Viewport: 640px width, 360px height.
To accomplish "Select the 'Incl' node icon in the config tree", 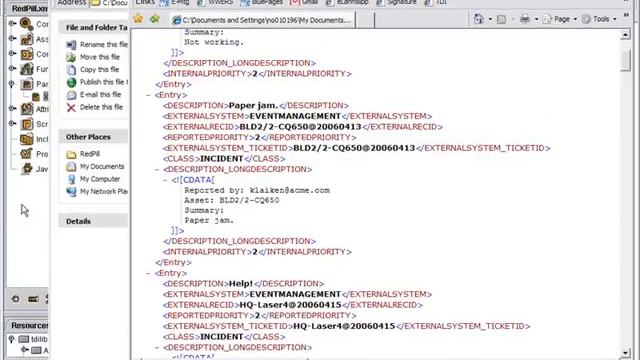I will [x=27, y=139].
